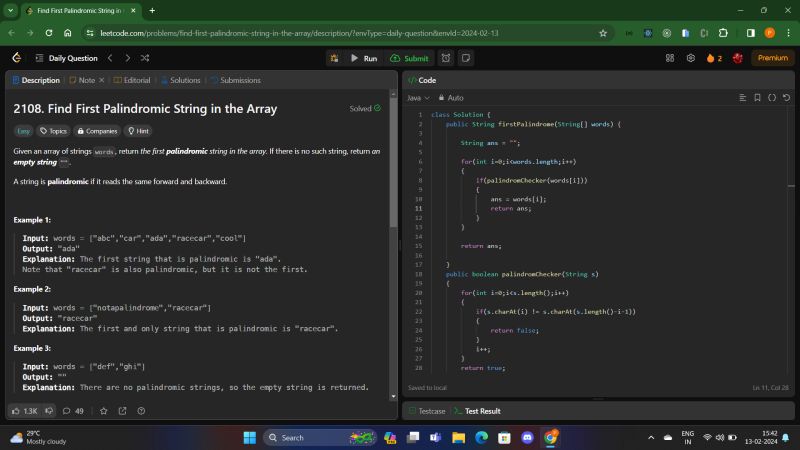Viewport: 800px width, 450px height.
Task: Click the editor bookmark icon
Action: (757, 97)
